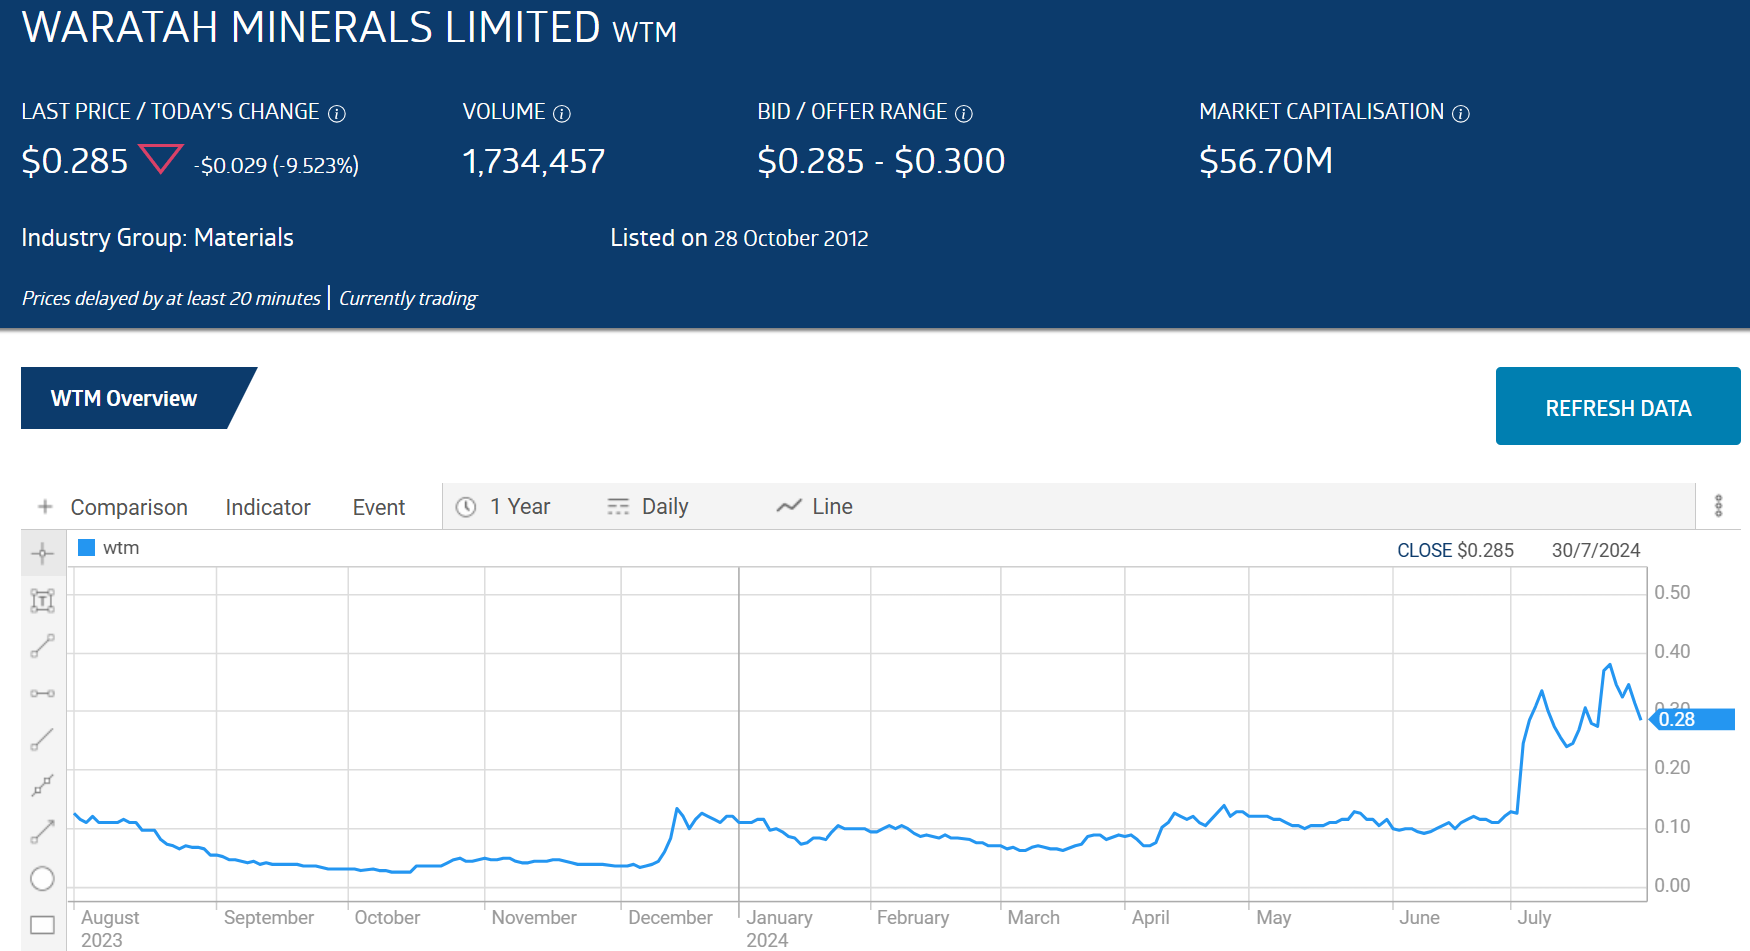Viewport: 1750px width, 951px height.
Task: Select the line segment drawing tool
Action: 42,646
